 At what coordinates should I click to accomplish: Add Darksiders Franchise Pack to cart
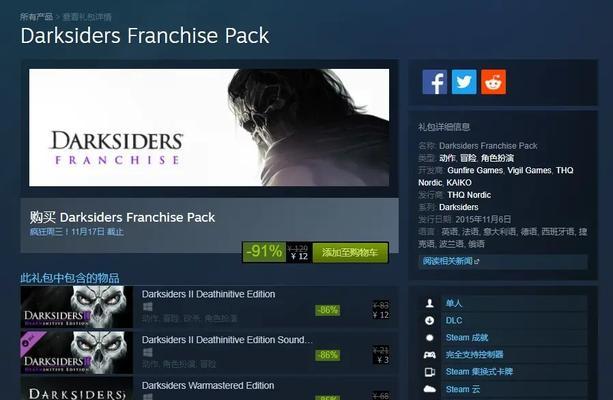pos(350,253)
